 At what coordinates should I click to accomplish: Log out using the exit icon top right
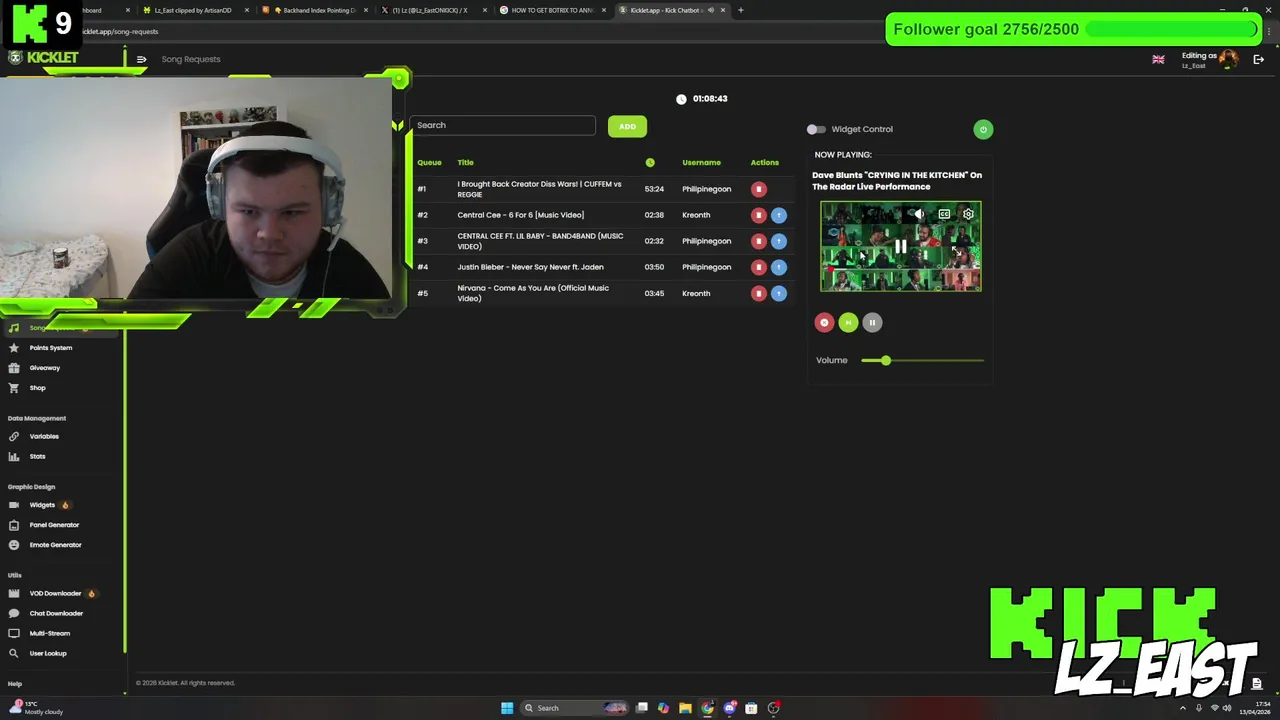click(1259, 59)
